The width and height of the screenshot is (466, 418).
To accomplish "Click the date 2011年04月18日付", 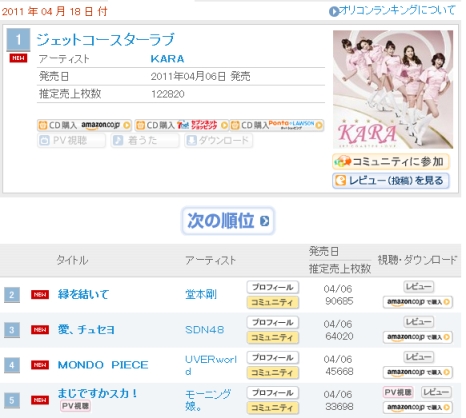I will 54,11.
